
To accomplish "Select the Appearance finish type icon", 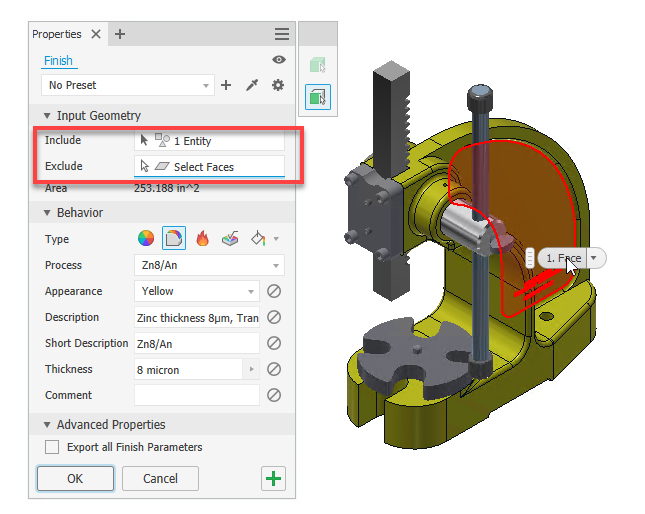I will point(146,239).
